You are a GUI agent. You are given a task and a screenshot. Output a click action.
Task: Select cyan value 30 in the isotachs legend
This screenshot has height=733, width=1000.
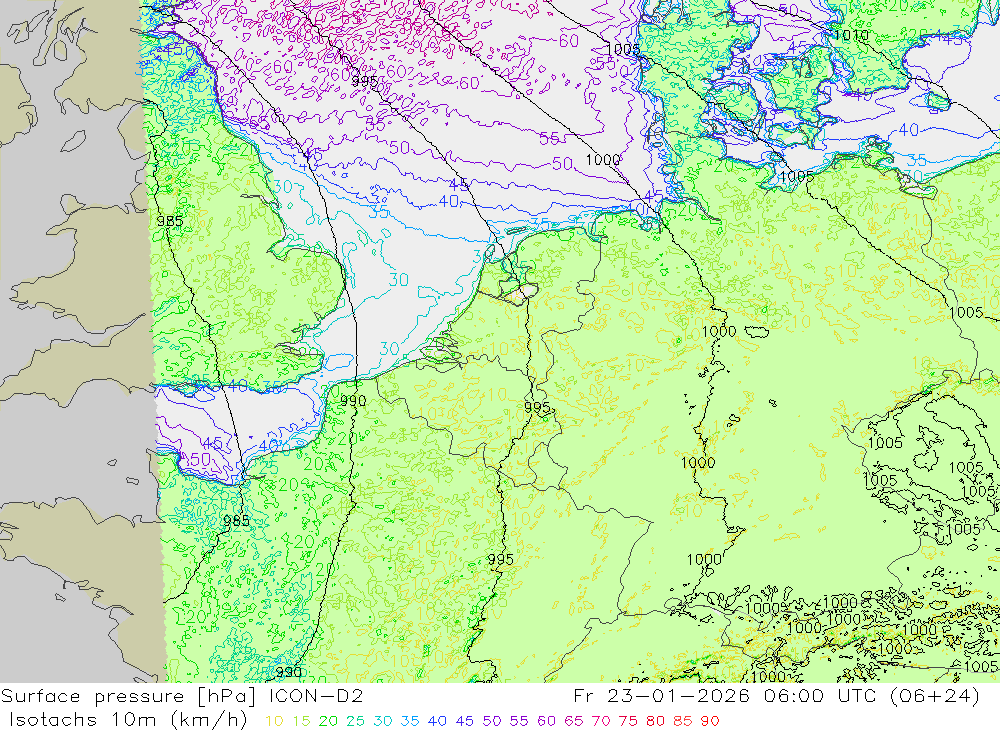[x=383, y=722]
